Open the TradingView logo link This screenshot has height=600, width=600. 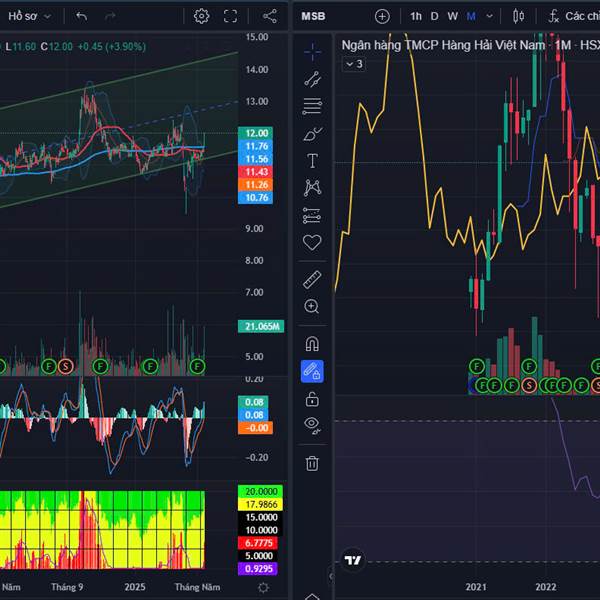click(x=352, y=561)
